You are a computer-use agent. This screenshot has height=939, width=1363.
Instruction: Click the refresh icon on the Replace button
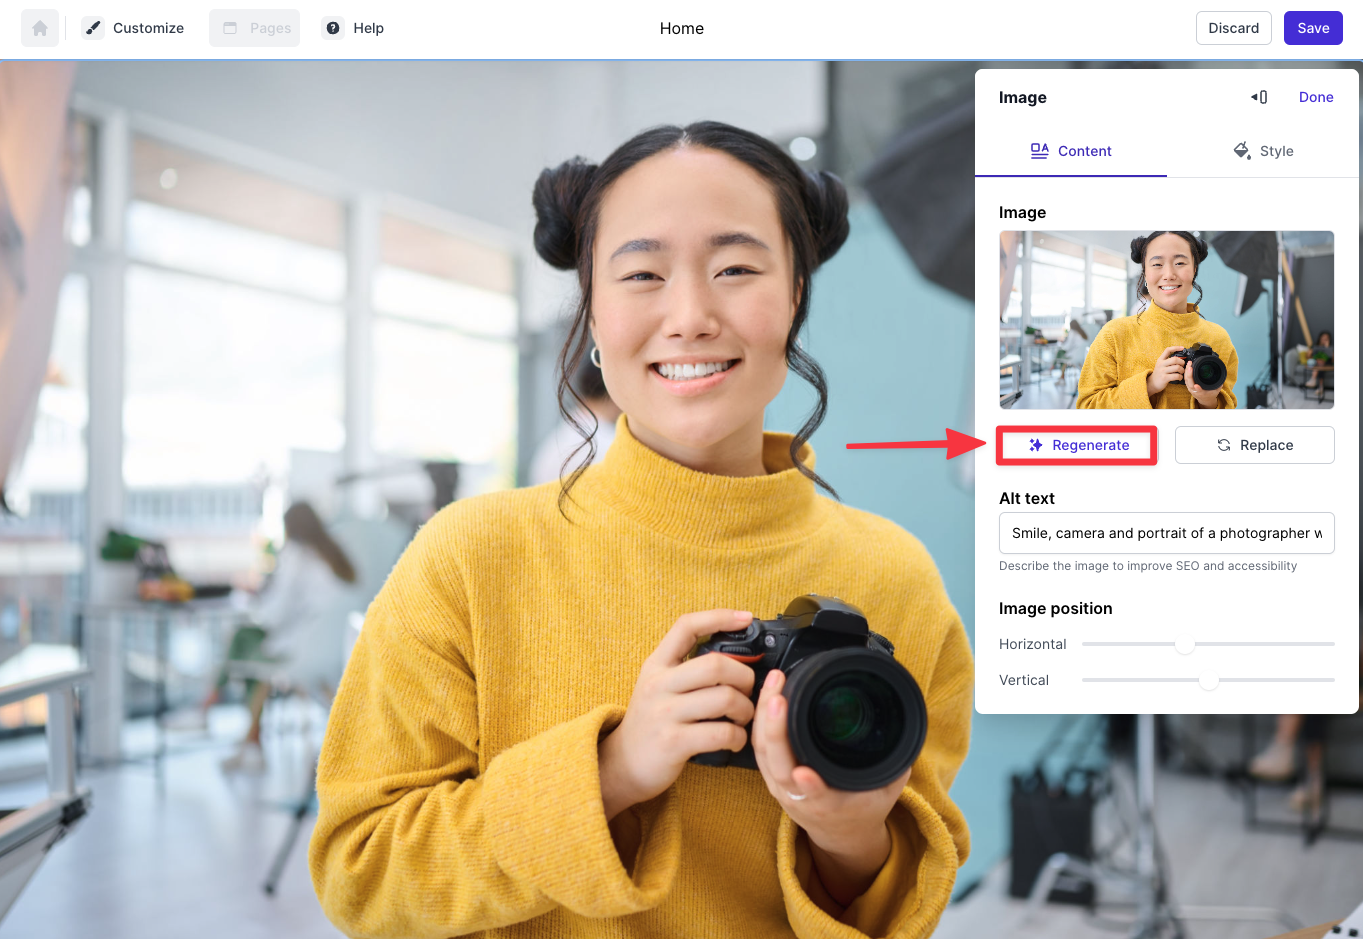(1225, 445)
